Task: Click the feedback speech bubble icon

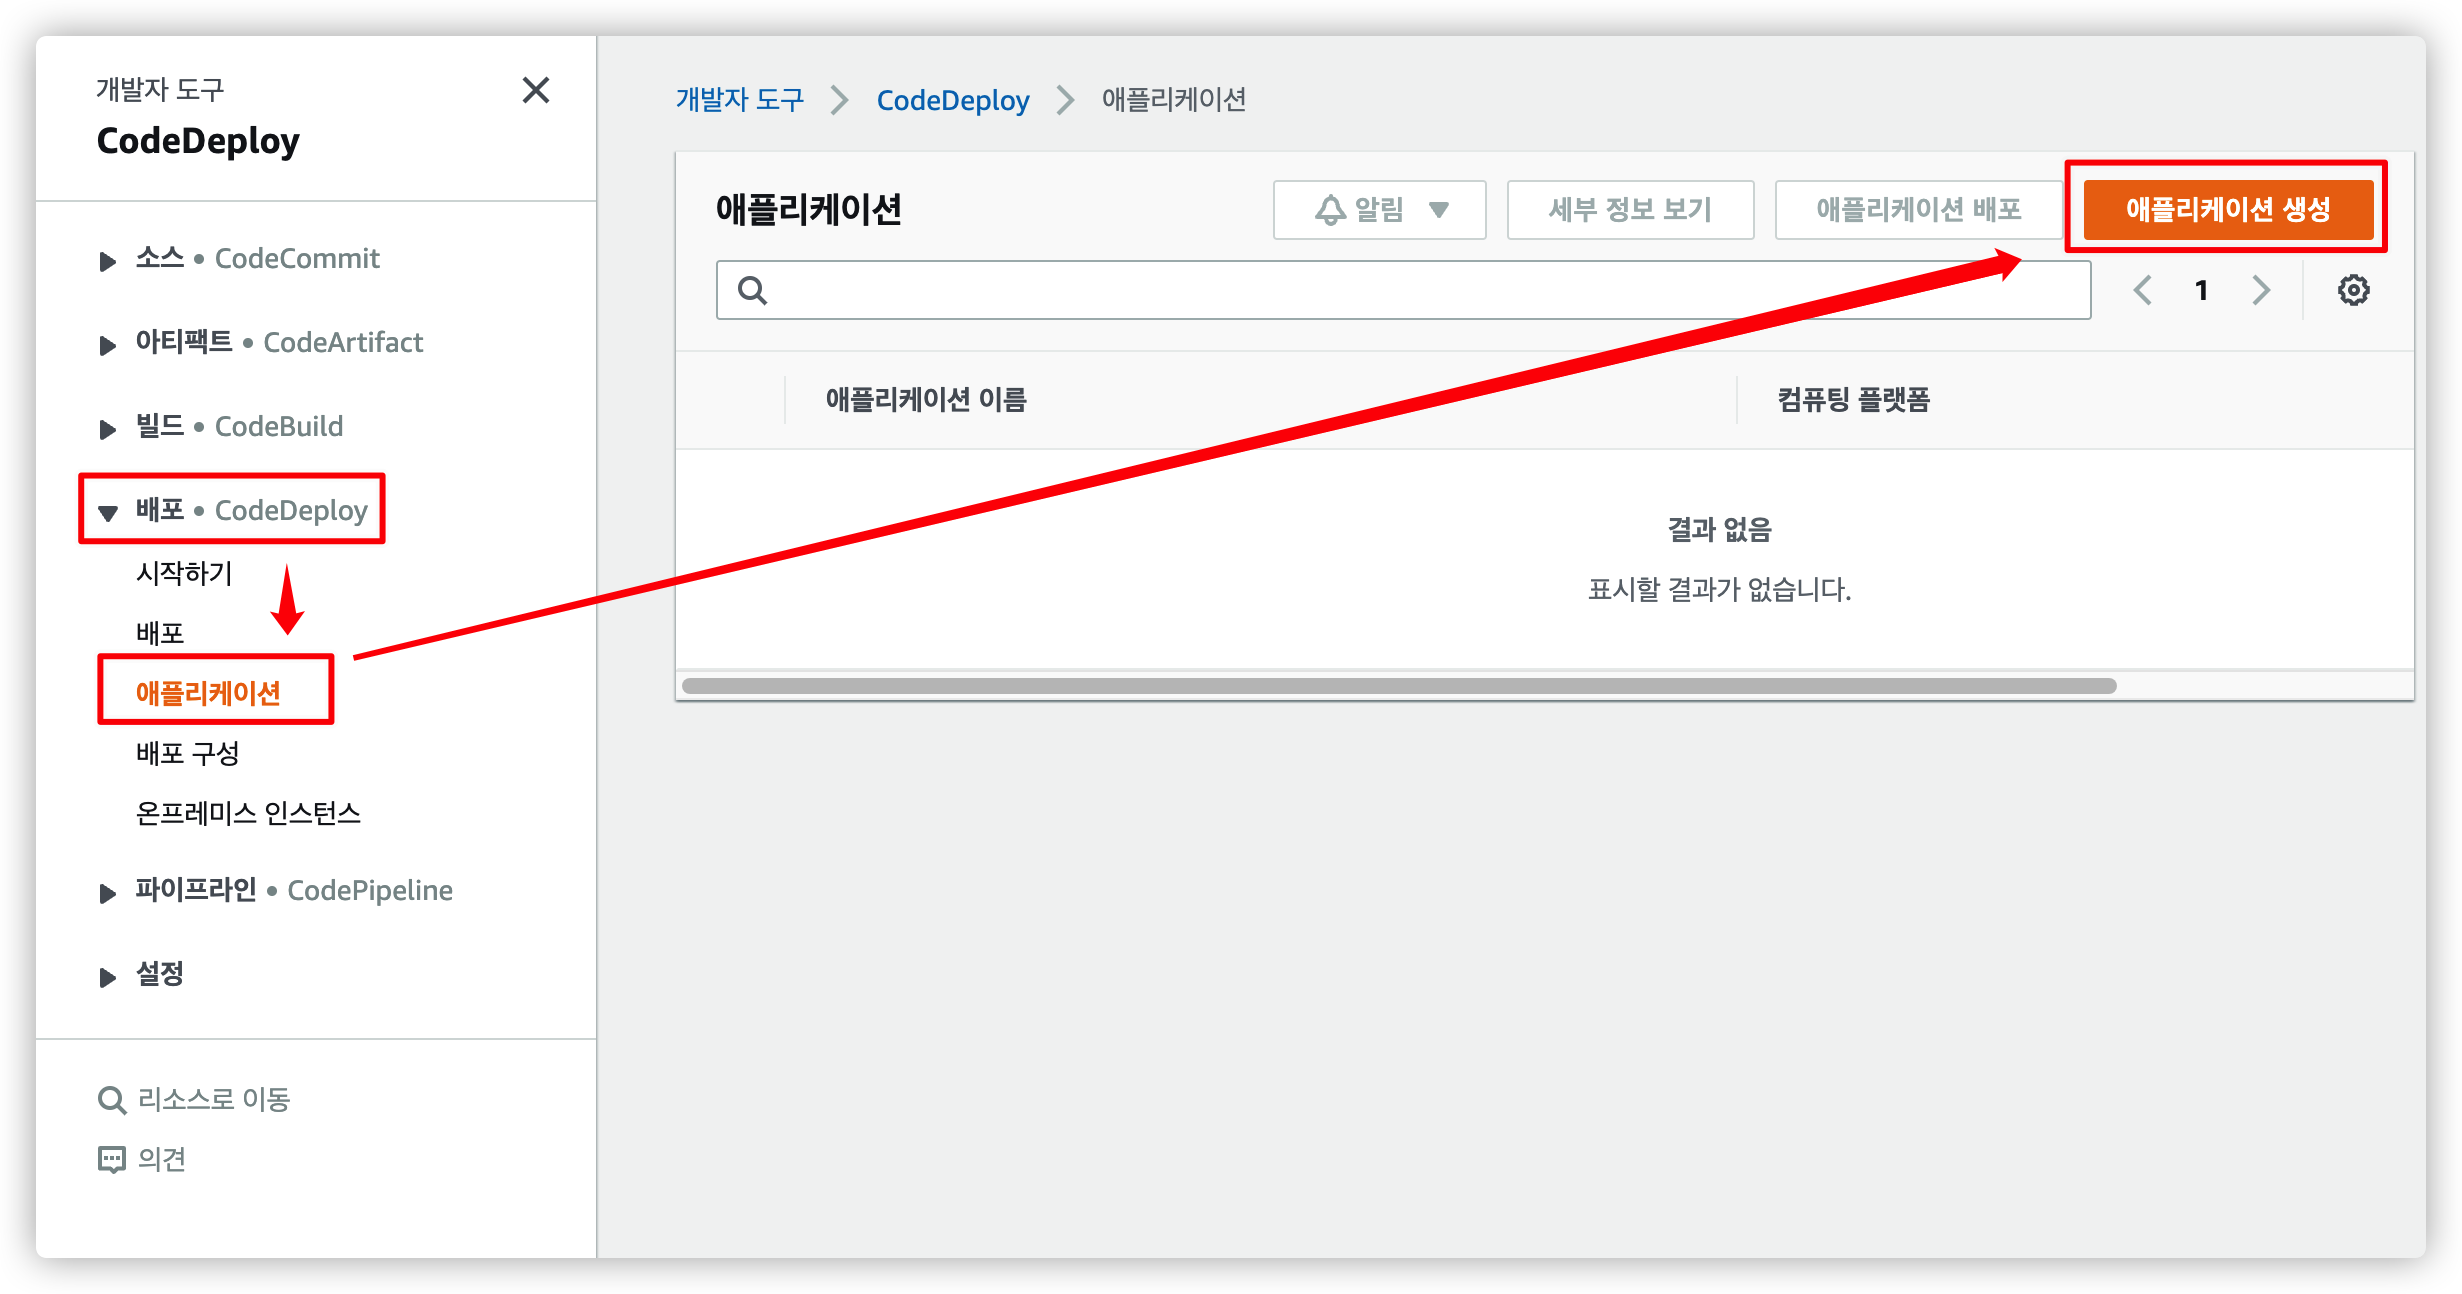Action: (x=112, y=1159)
